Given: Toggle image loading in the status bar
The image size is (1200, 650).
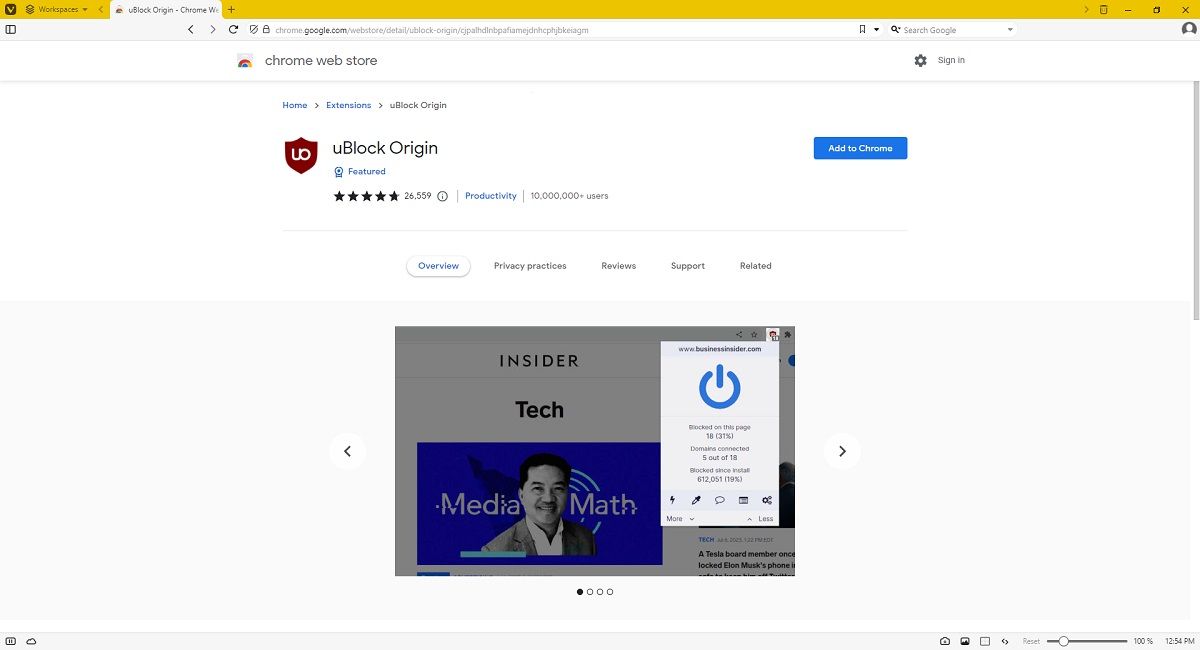Looking at the screenshot, I should point(966,641).
